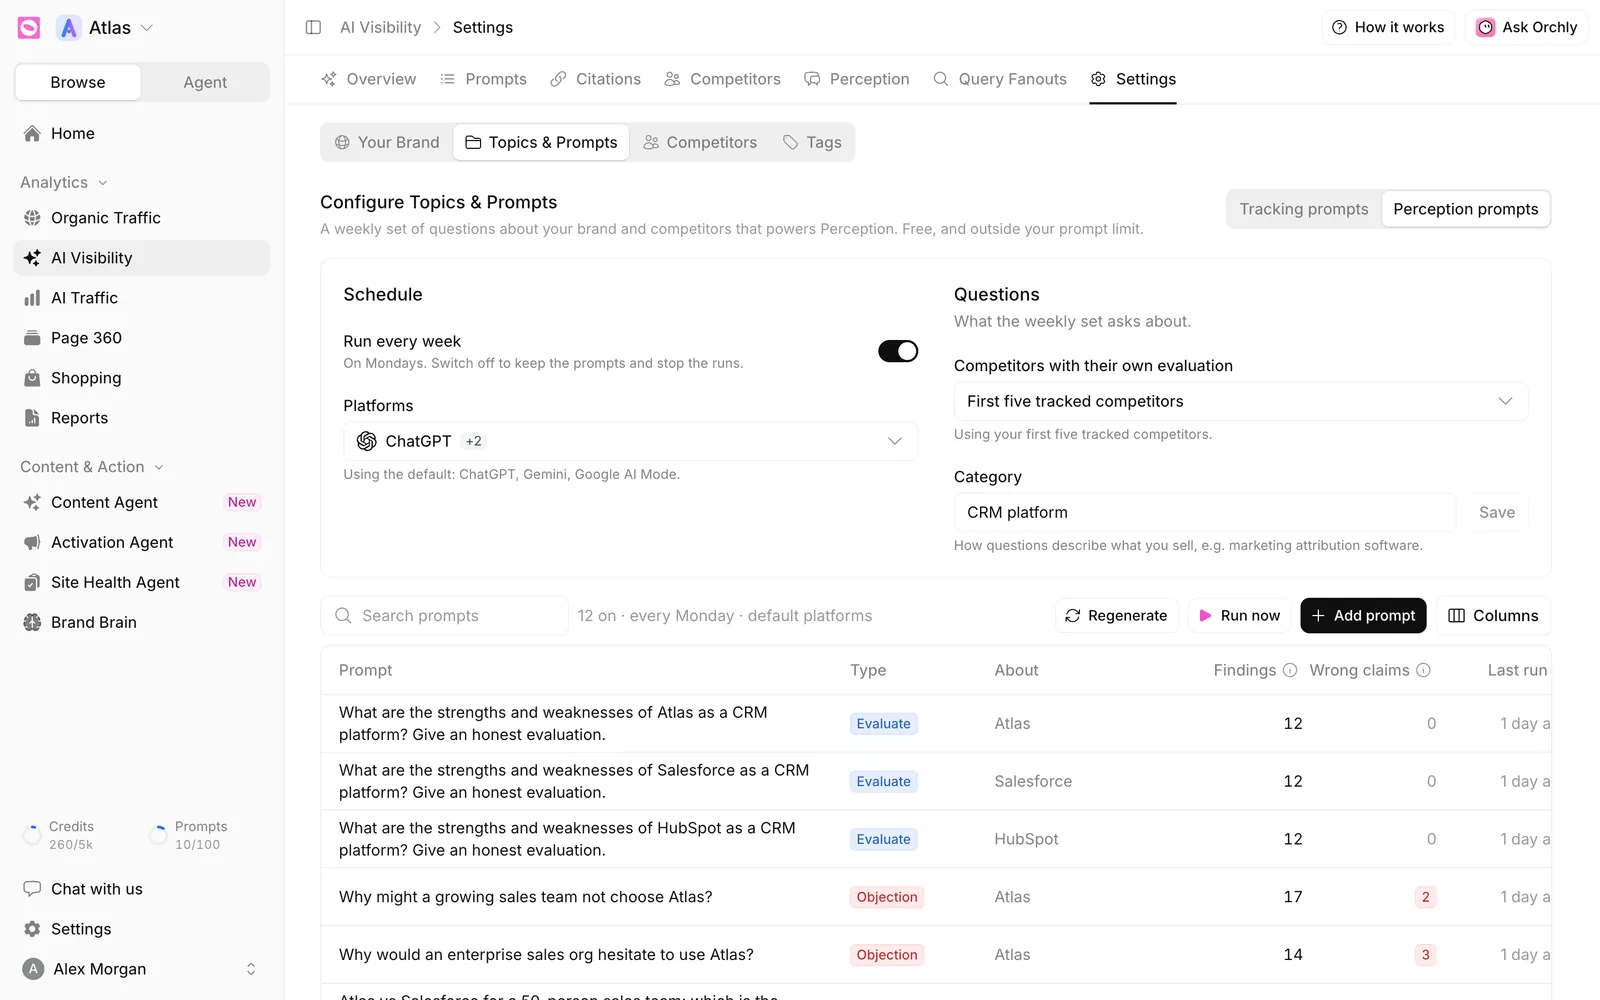Image resolution: width=1600 pixels, height=1000 pixels.
Task: Collapse Content & Action section
Action: pos(92,467)
